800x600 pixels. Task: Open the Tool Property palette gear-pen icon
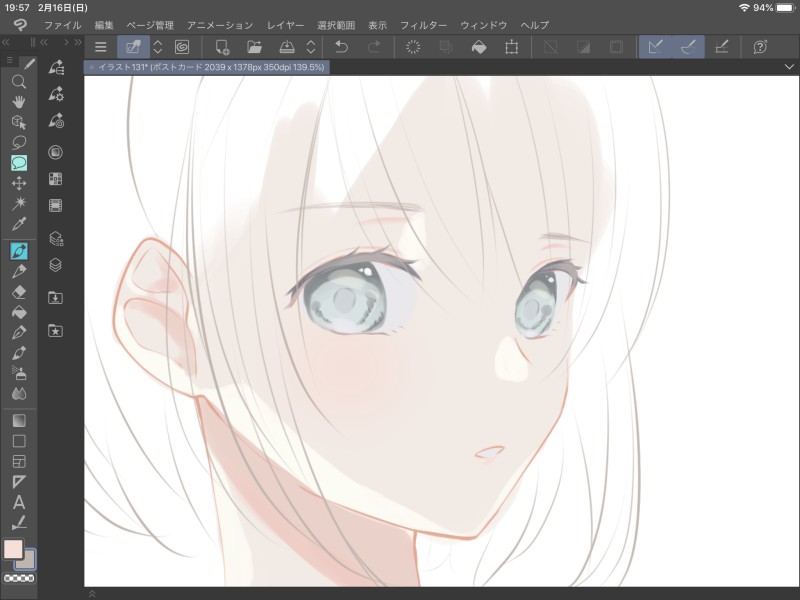56,94
